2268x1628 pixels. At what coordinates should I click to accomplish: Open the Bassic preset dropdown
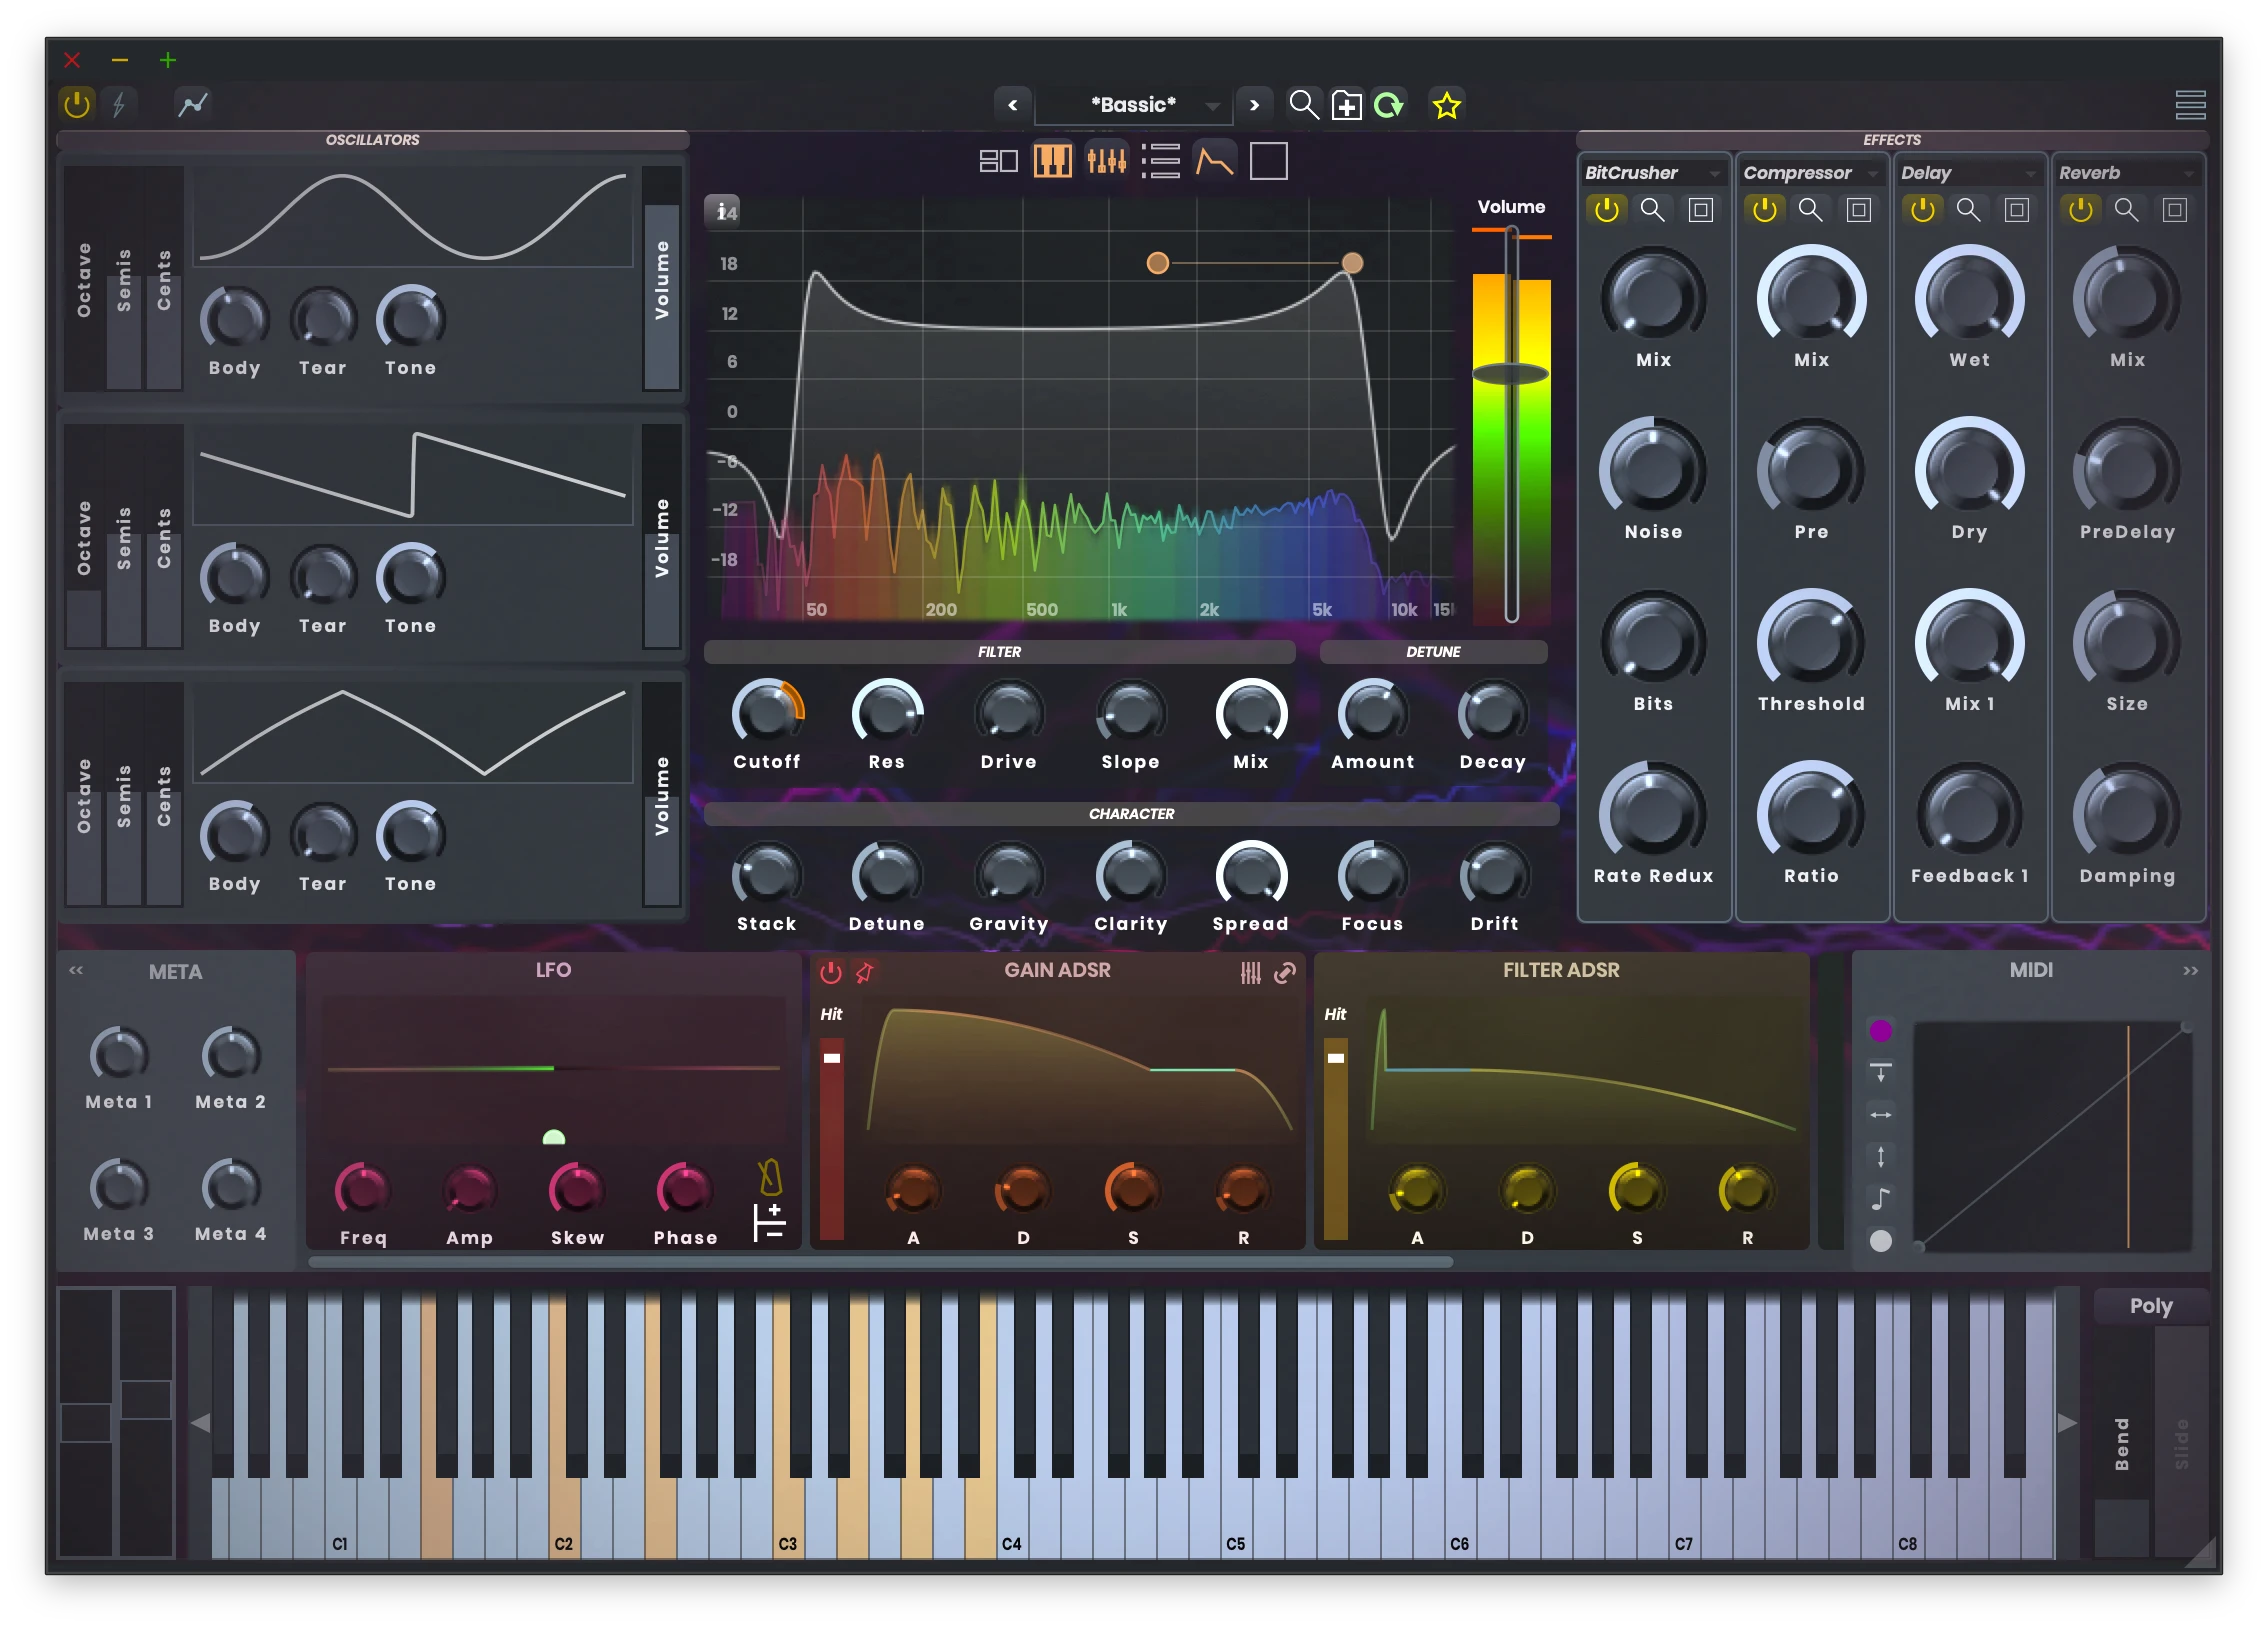point(1134,104)
